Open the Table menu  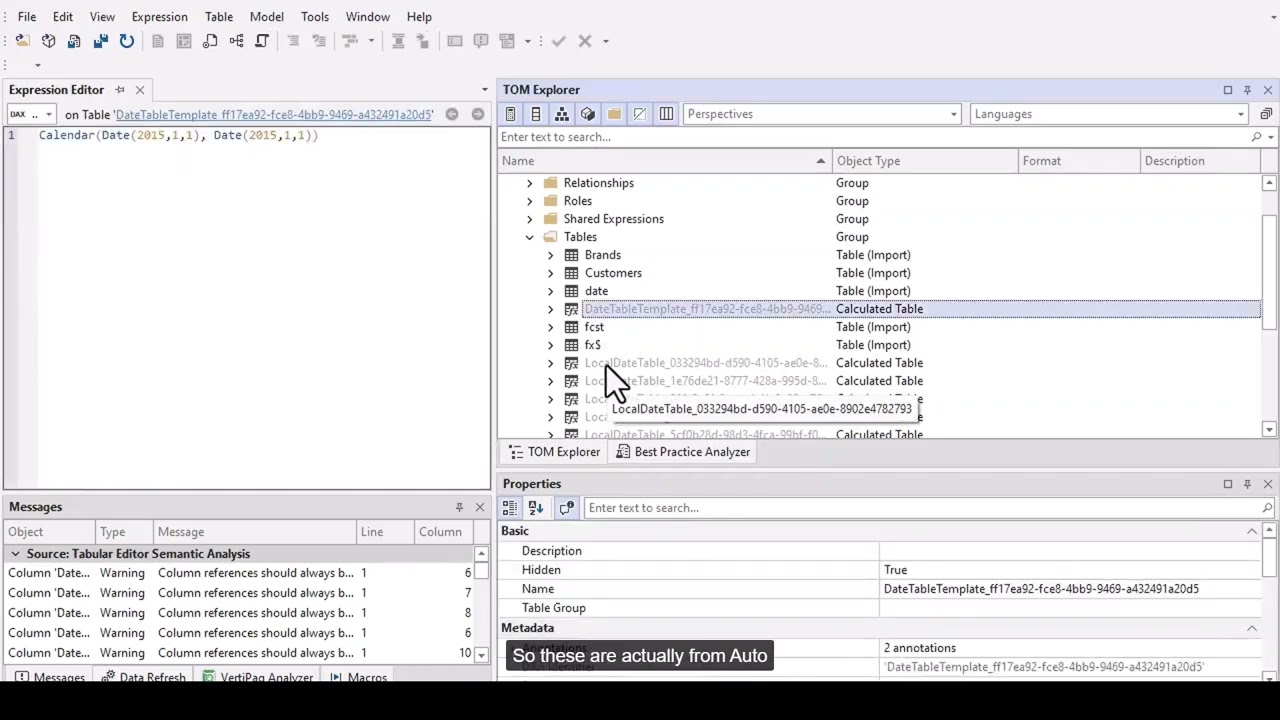(219, 17)
